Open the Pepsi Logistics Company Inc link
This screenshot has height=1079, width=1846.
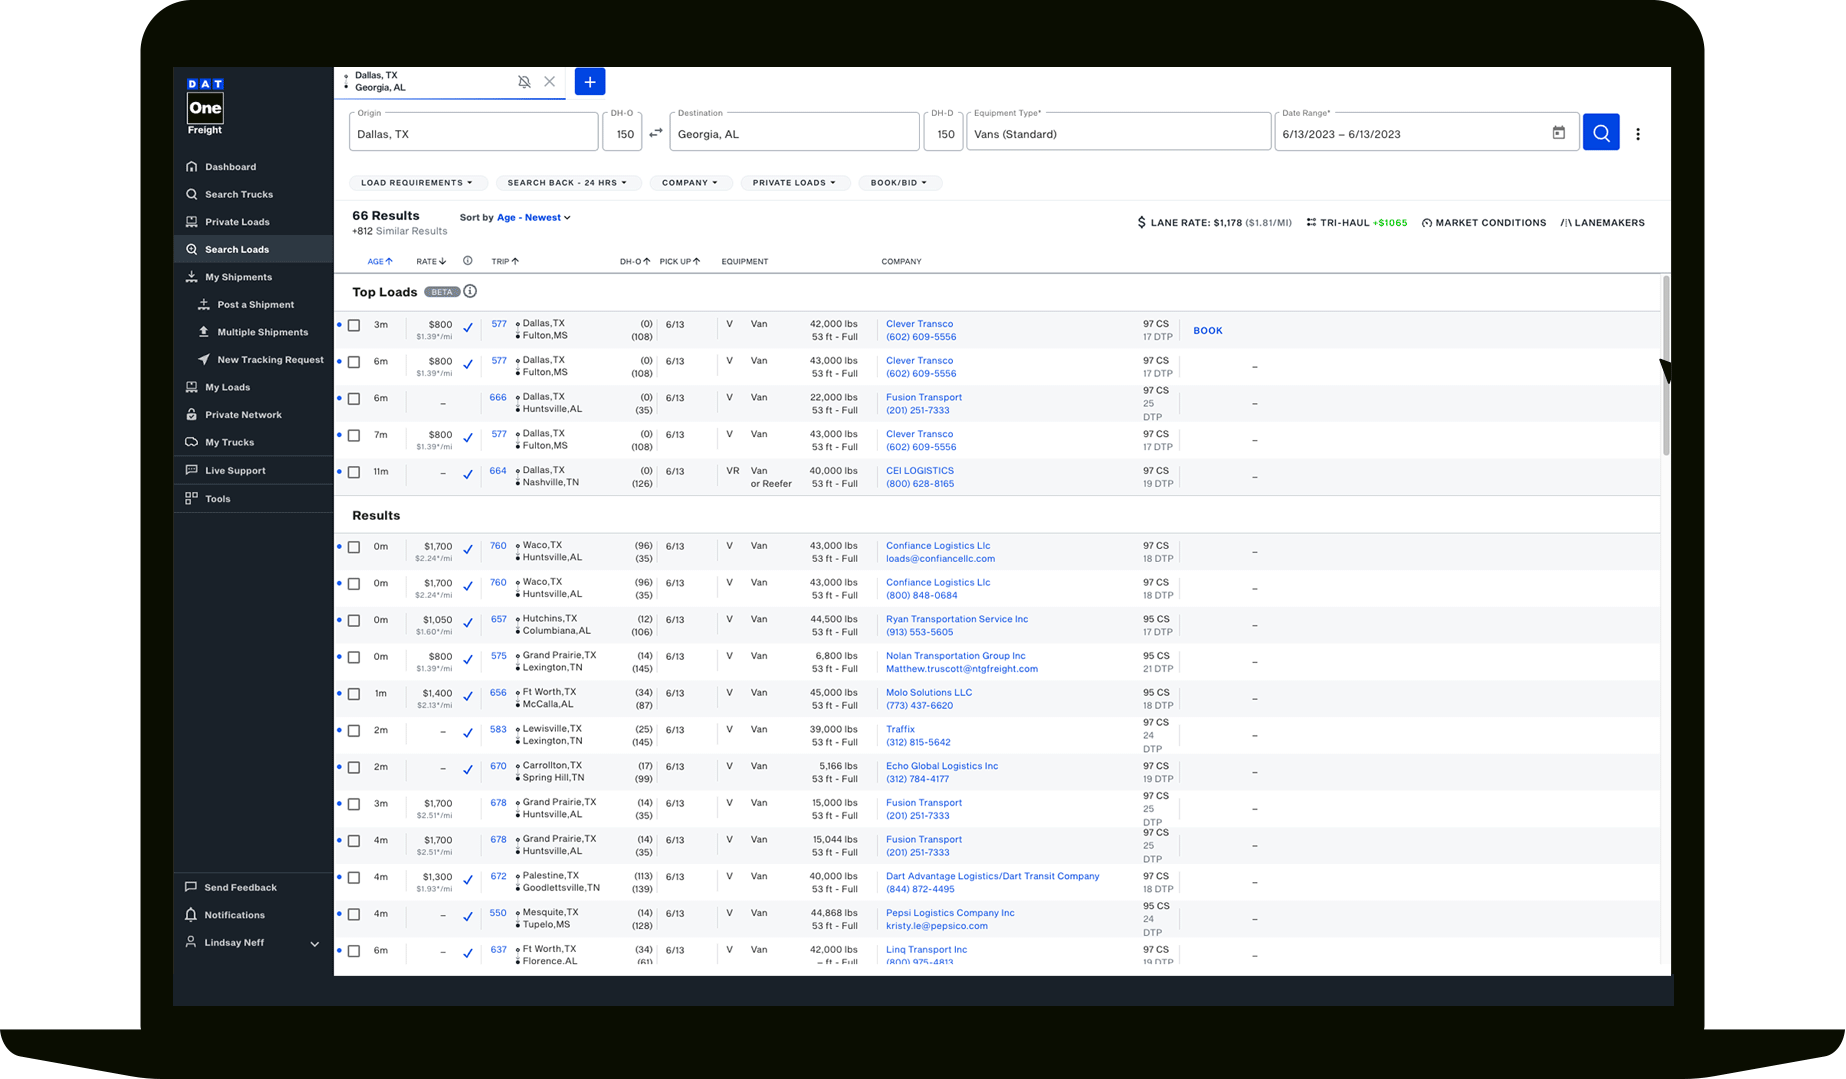[949, 913]
